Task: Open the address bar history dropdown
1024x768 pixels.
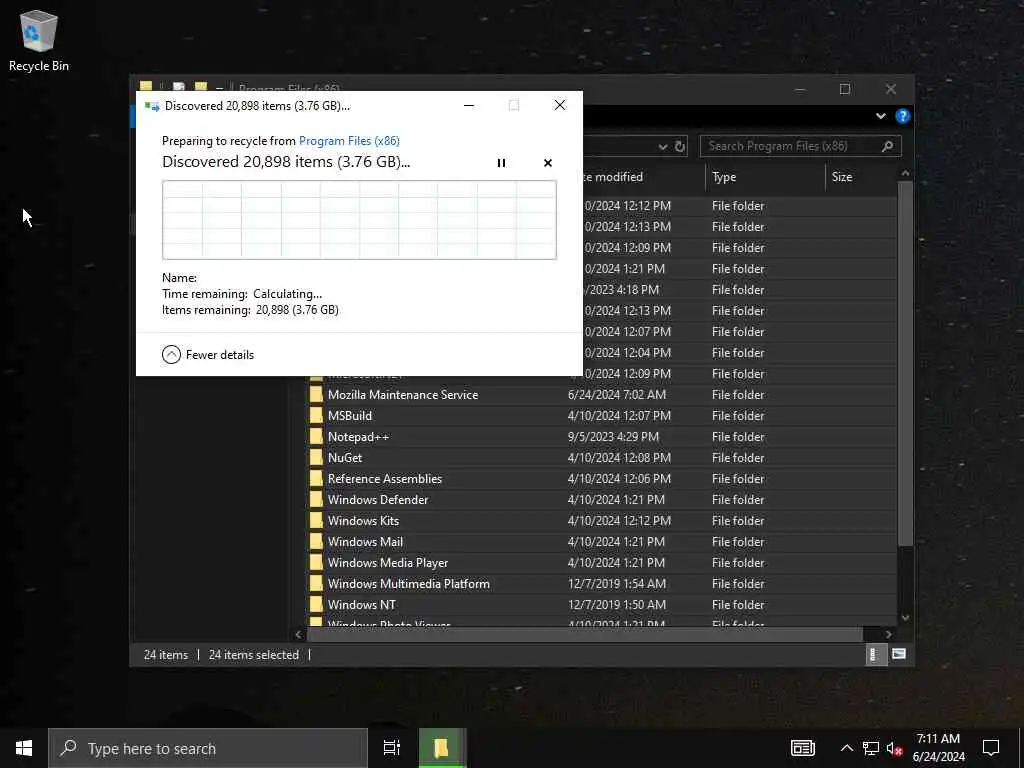Action: 663,146
